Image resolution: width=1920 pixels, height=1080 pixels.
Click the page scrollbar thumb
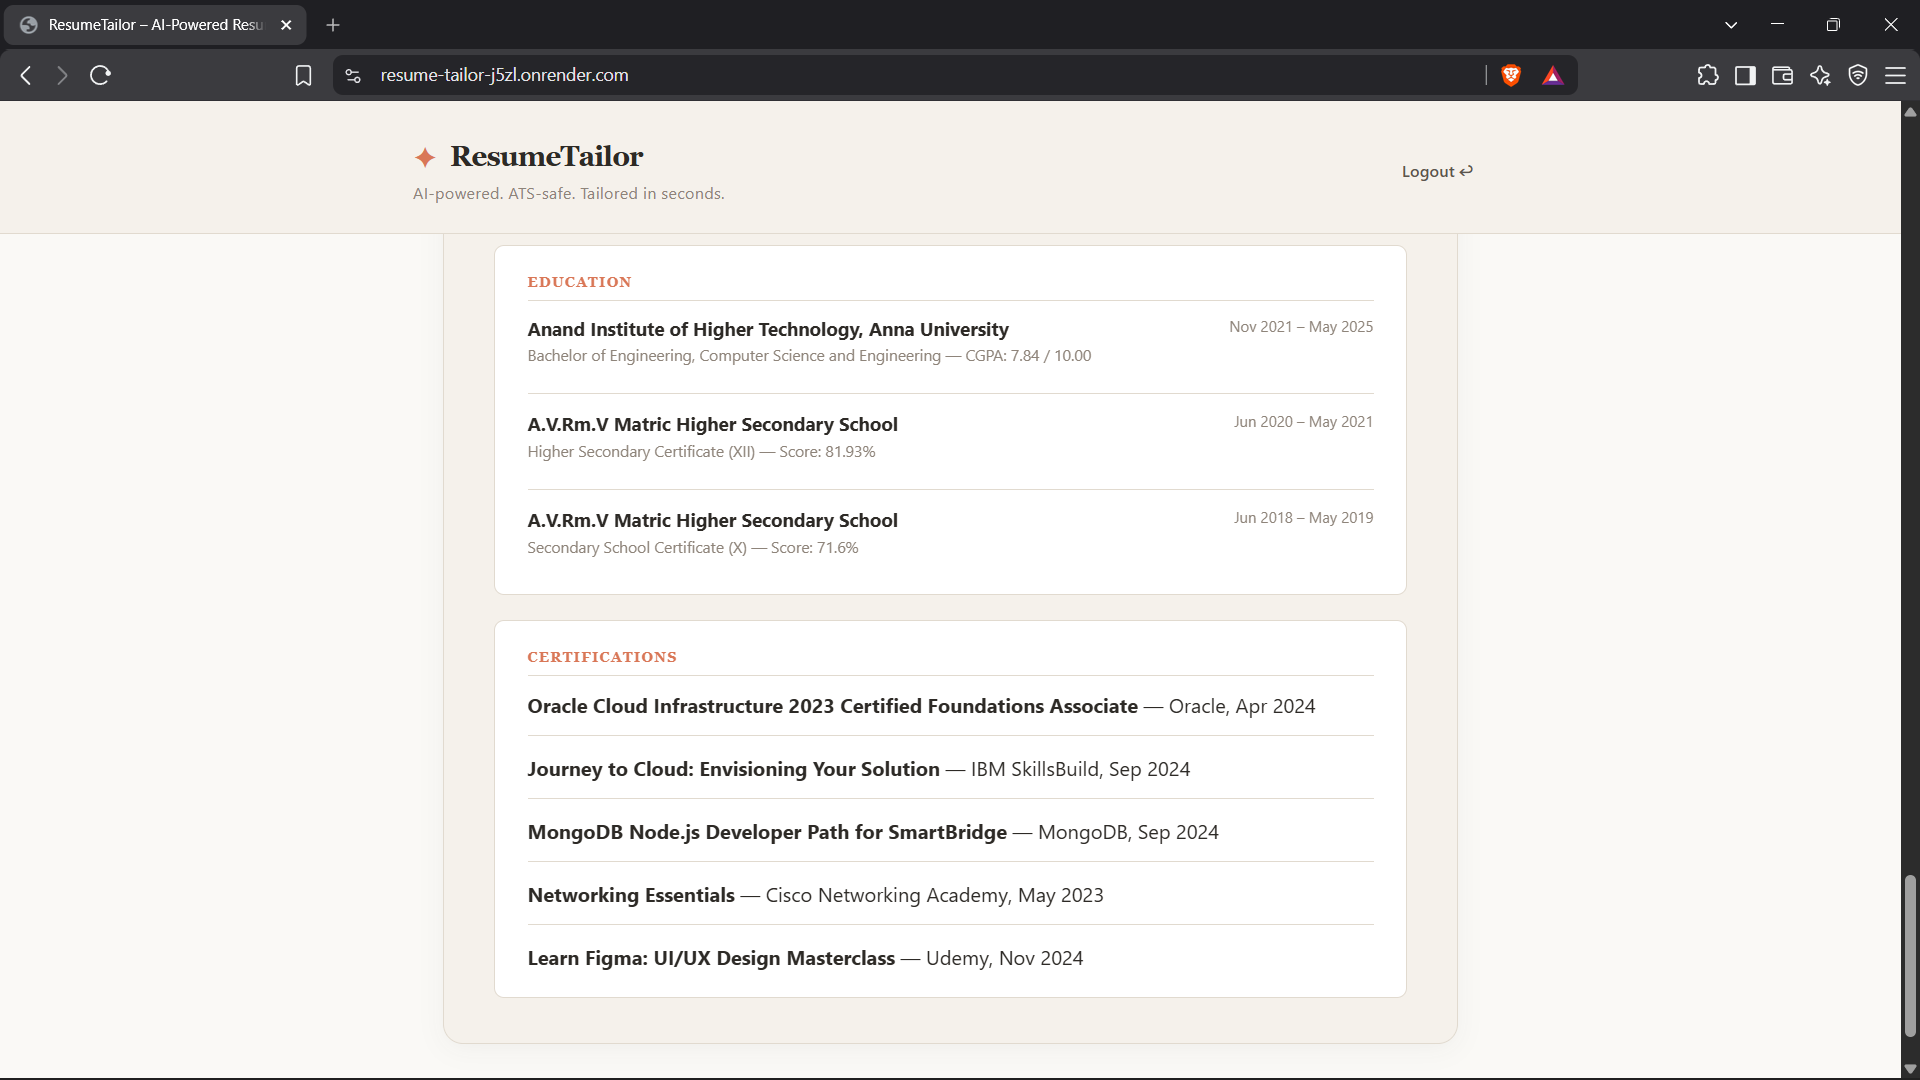1910,956
